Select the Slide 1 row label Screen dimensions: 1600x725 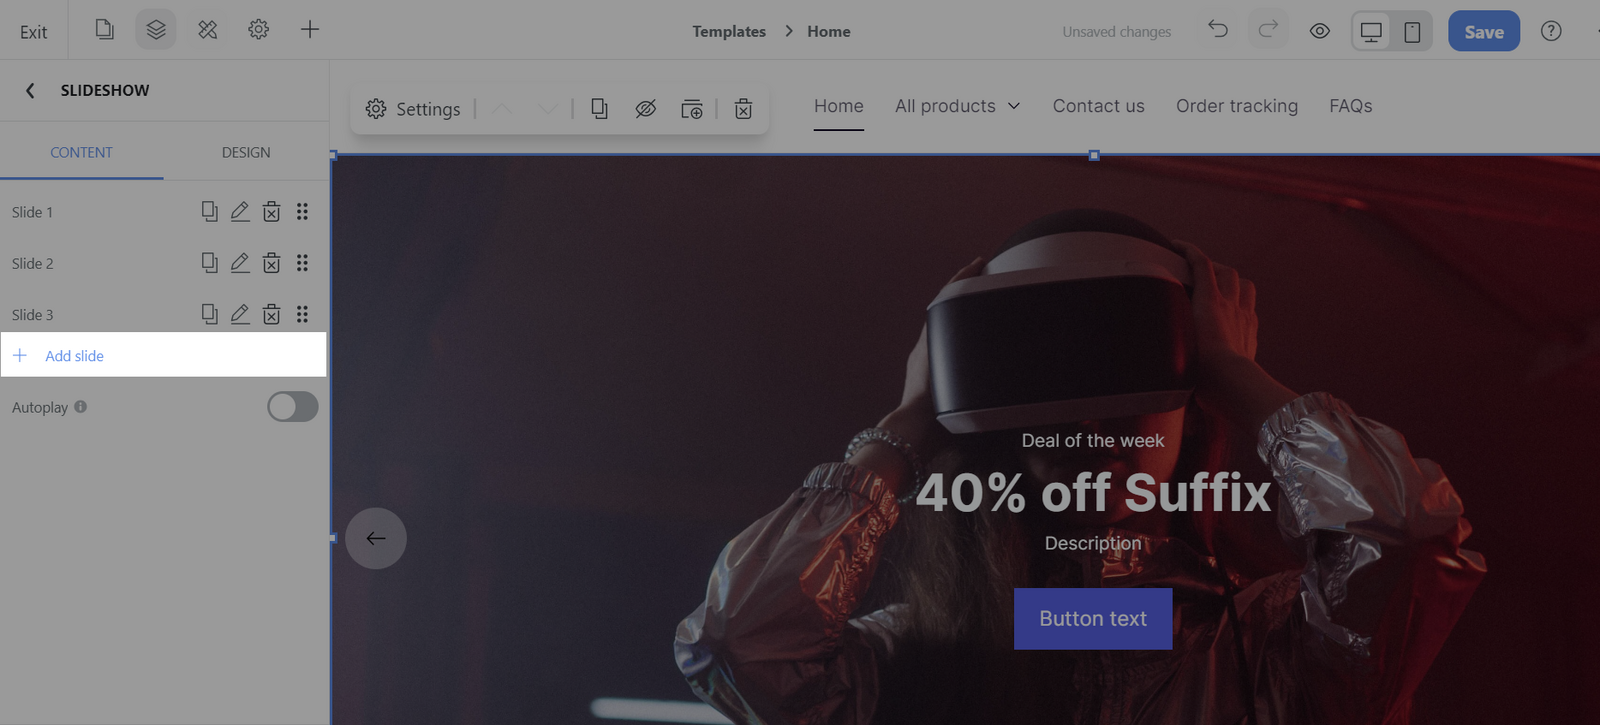(x=32, y=212)
